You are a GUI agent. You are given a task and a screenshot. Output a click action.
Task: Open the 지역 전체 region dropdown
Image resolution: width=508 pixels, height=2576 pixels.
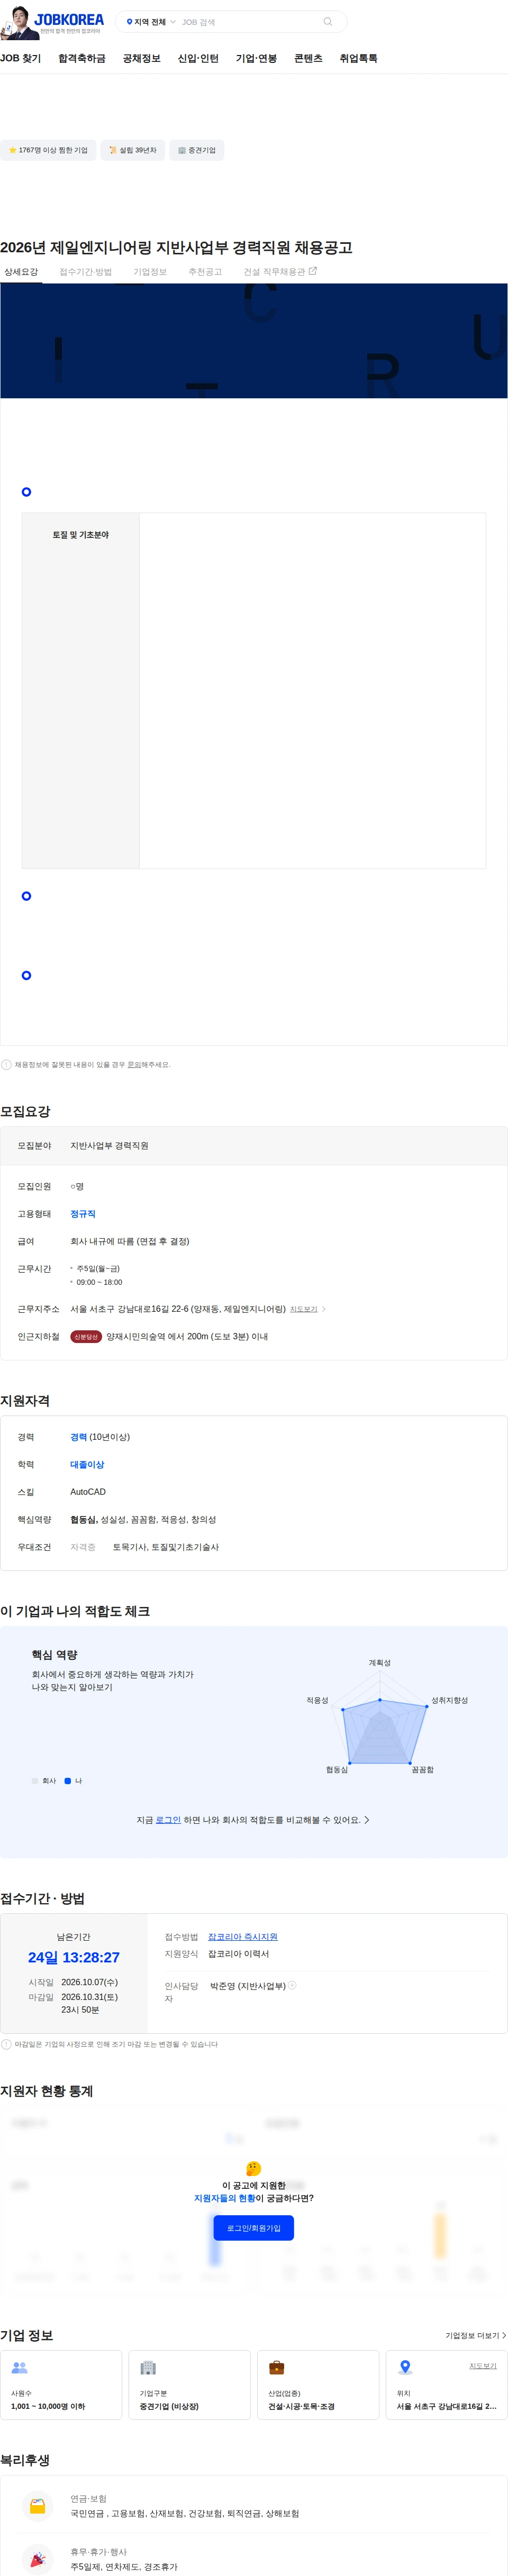(150, 22)
